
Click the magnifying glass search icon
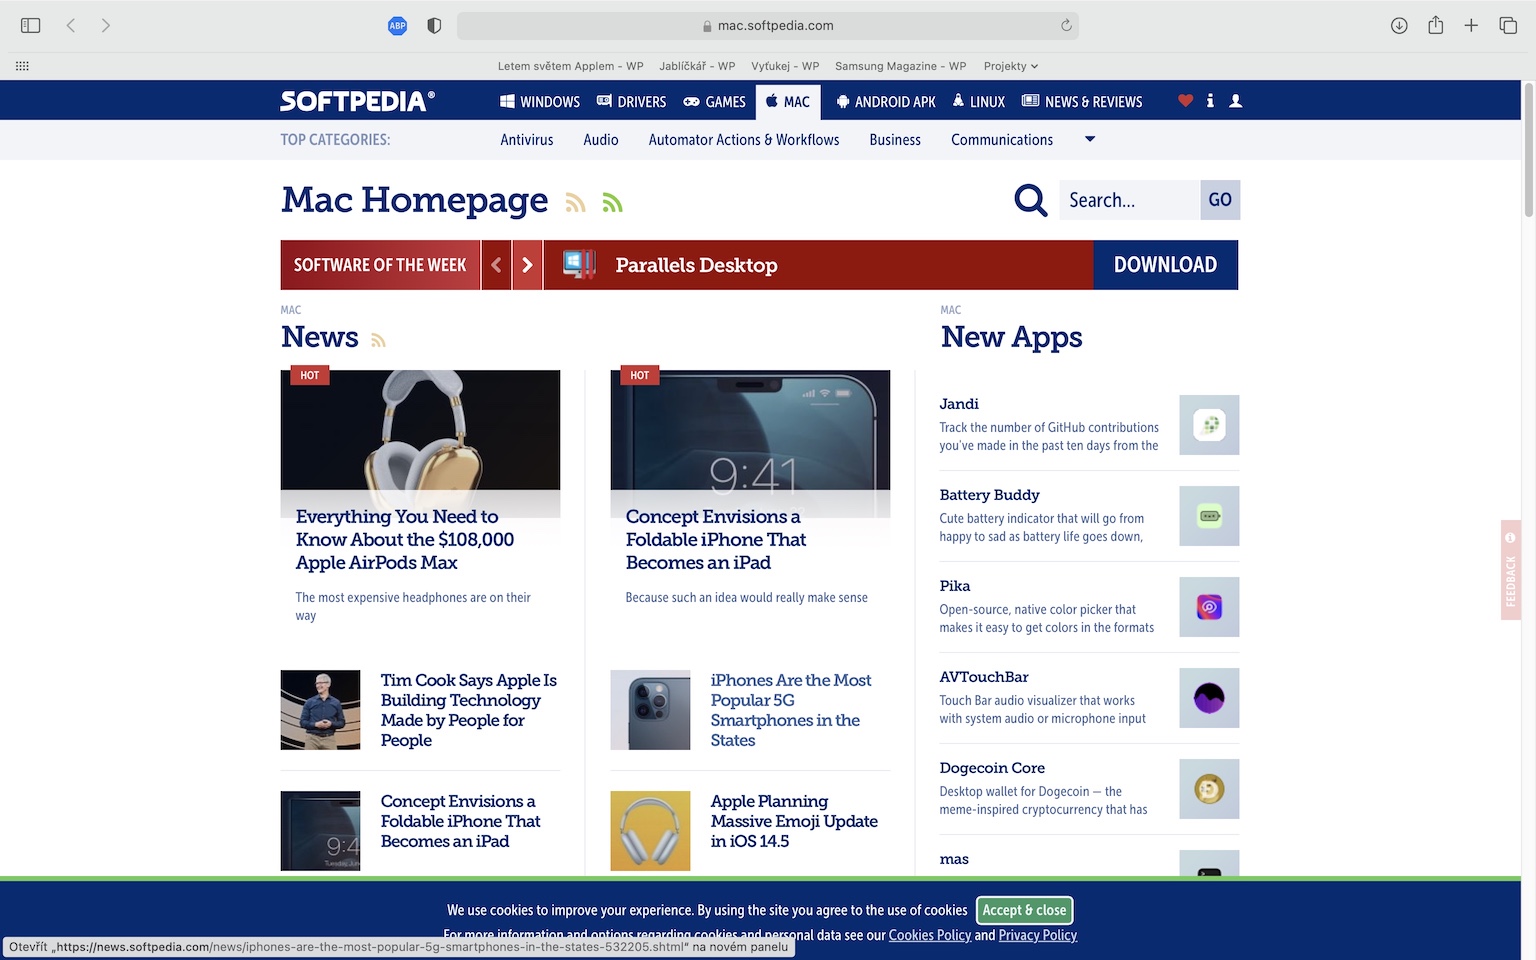tap(1030, 200)
